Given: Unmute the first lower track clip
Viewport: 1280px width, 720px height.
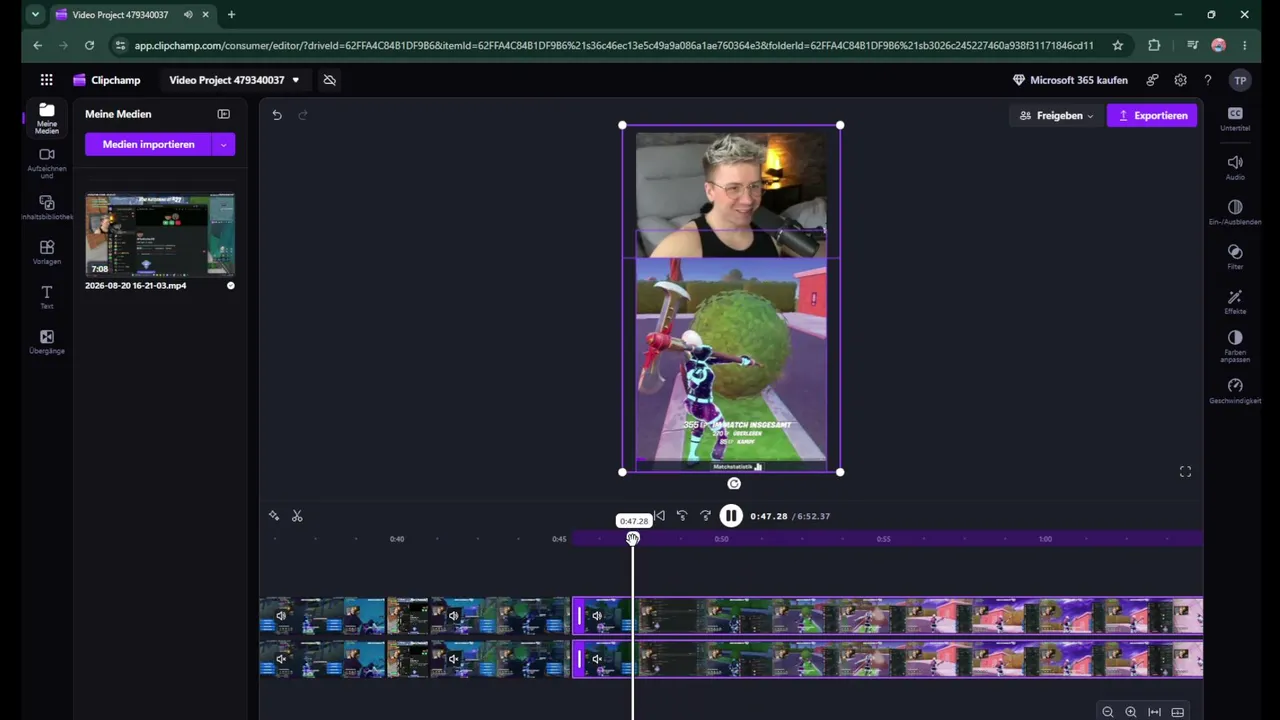Looking at the screenshot, I should pyautogui.click(x=281, y=659).
